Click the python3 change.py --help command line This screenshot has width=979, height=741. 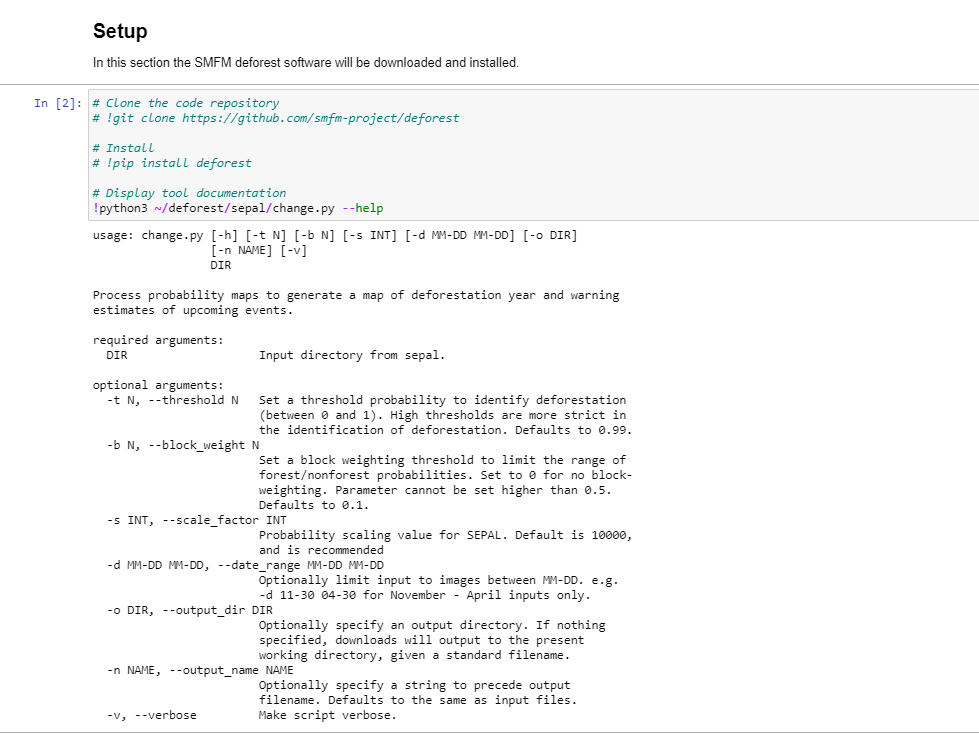pyautogui.click(x=237, y=208)
